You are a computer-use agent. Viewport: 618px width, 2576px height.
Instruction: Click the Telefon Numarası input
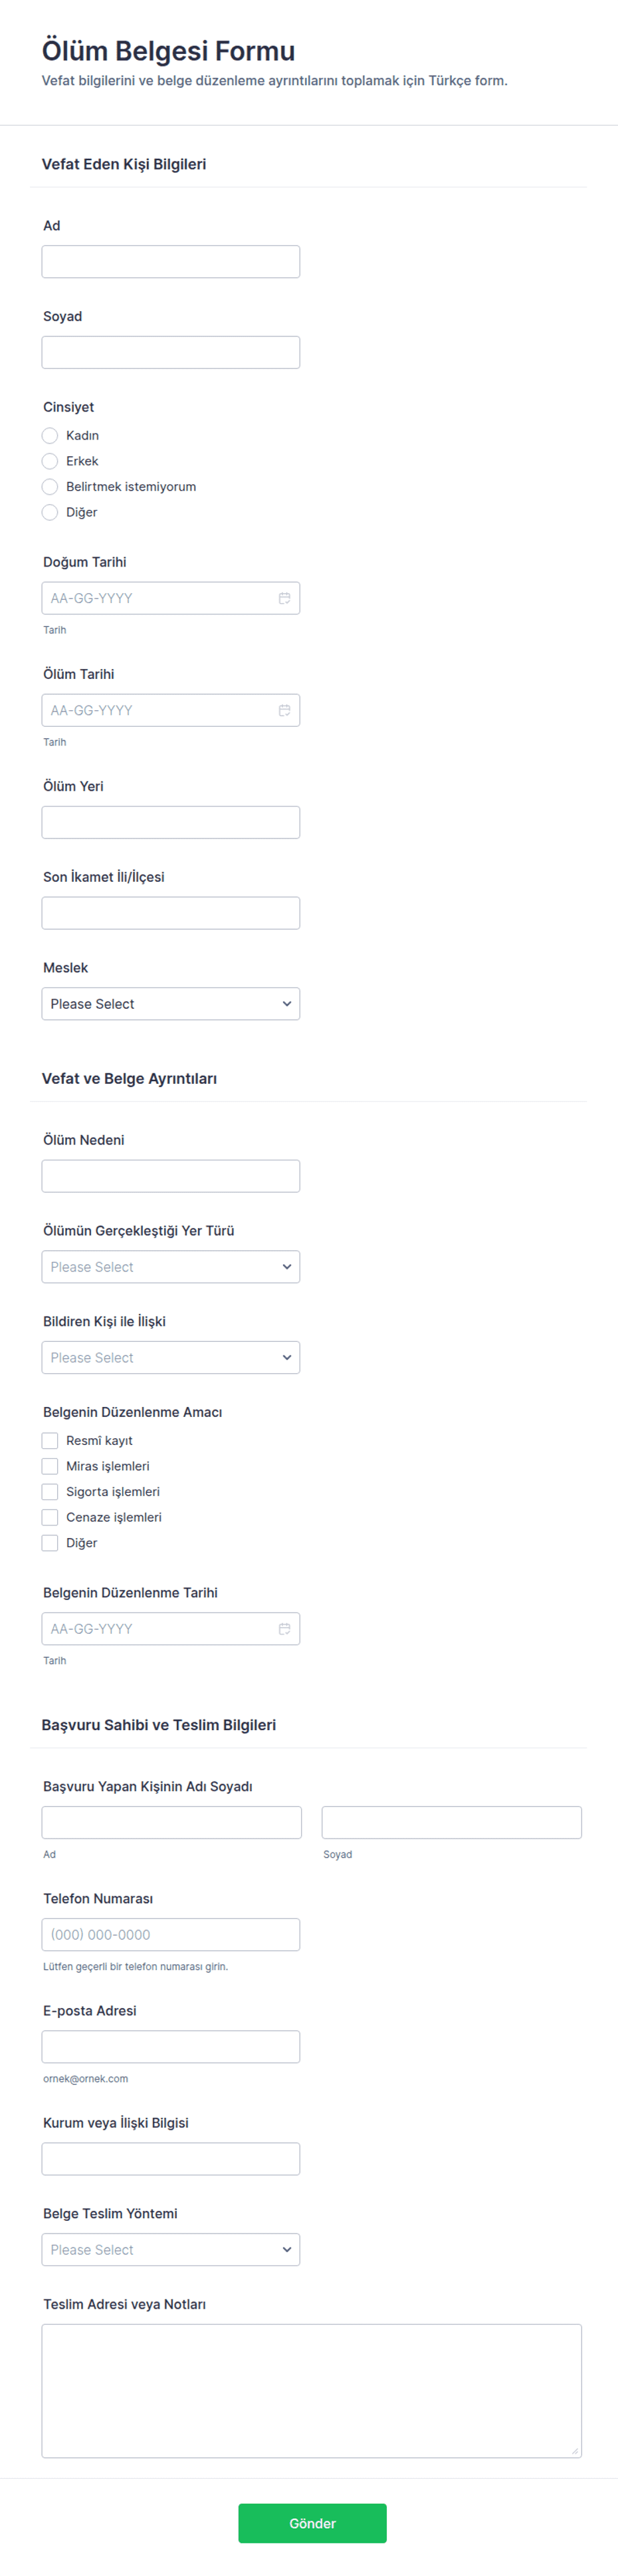(x=170, y=1934)
